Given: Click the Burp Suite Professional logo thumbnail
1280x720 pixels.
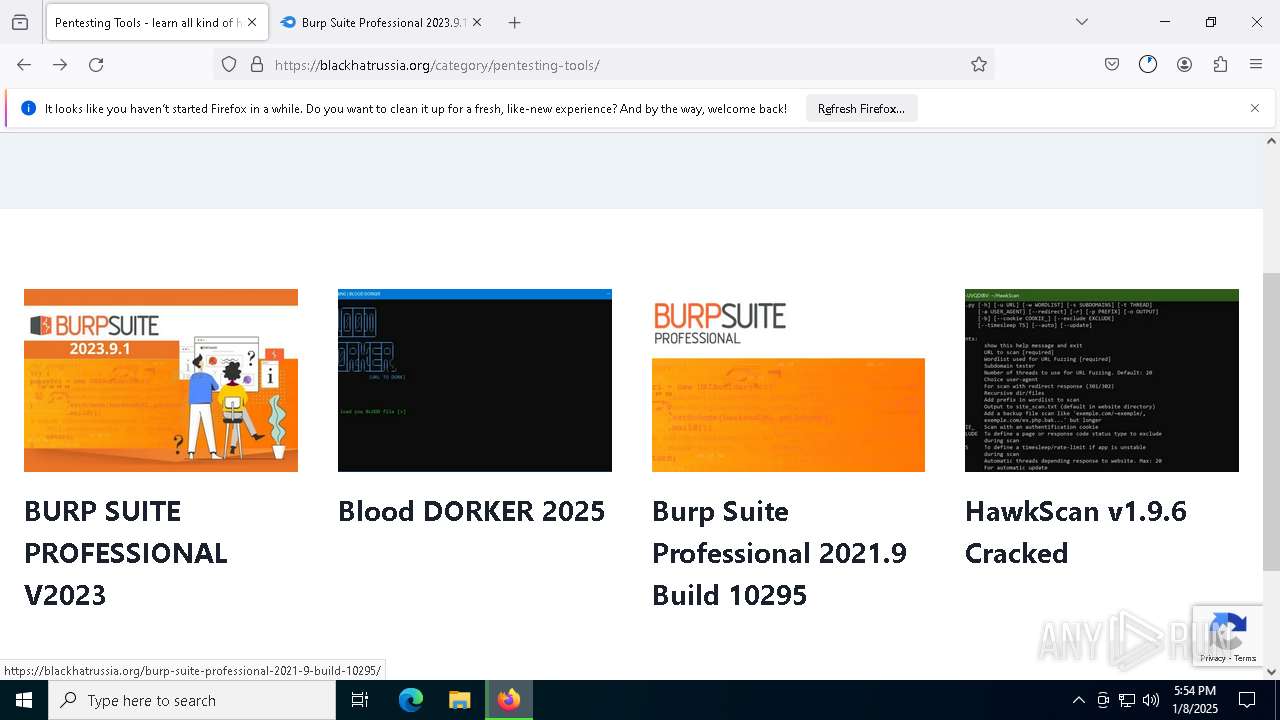Looking at the screenshot, I should [788, 380].
